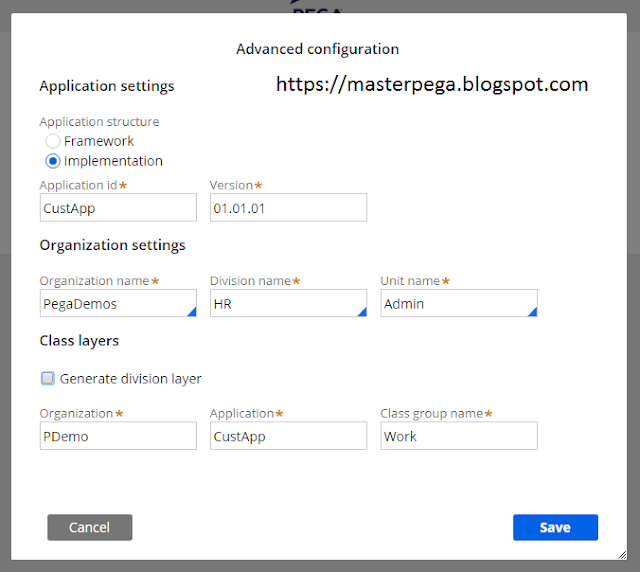The width and height of the screenshot is (640, 572).
Task: Open Unit name autocomplete arrow
Action: [x=532, y=312]
